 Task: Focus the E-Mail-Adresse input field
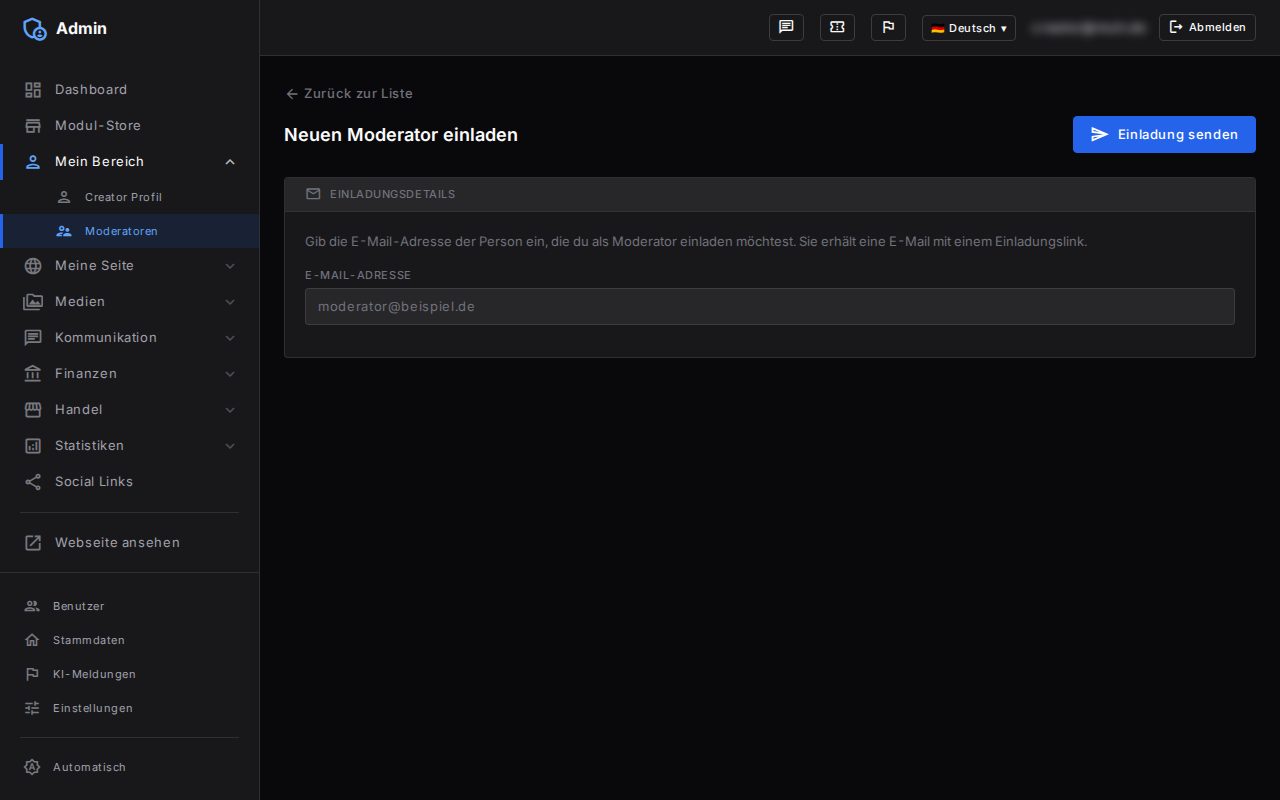point(770,307)
